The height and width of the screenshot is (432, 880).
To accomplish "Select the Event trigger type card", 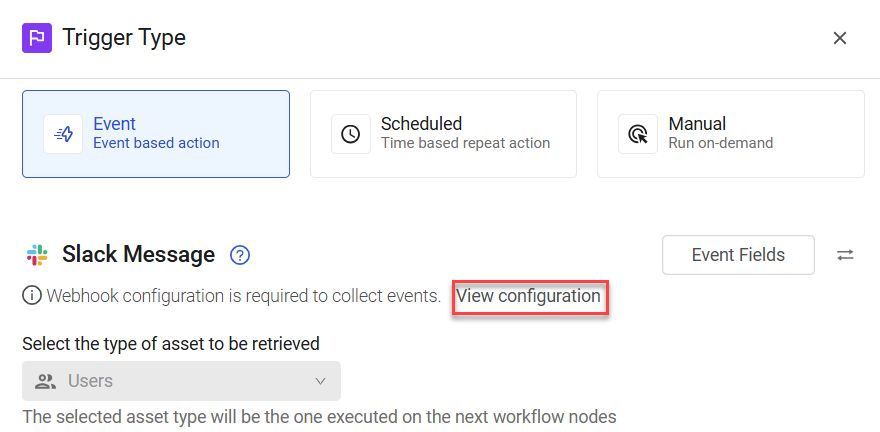I will point(156,134).
